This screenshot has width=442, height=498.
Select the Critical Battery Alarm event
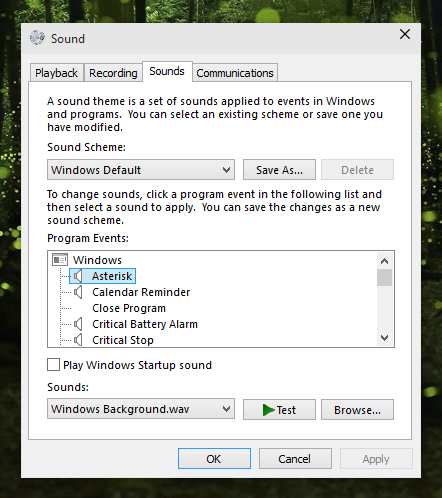[x=145, y=324]
